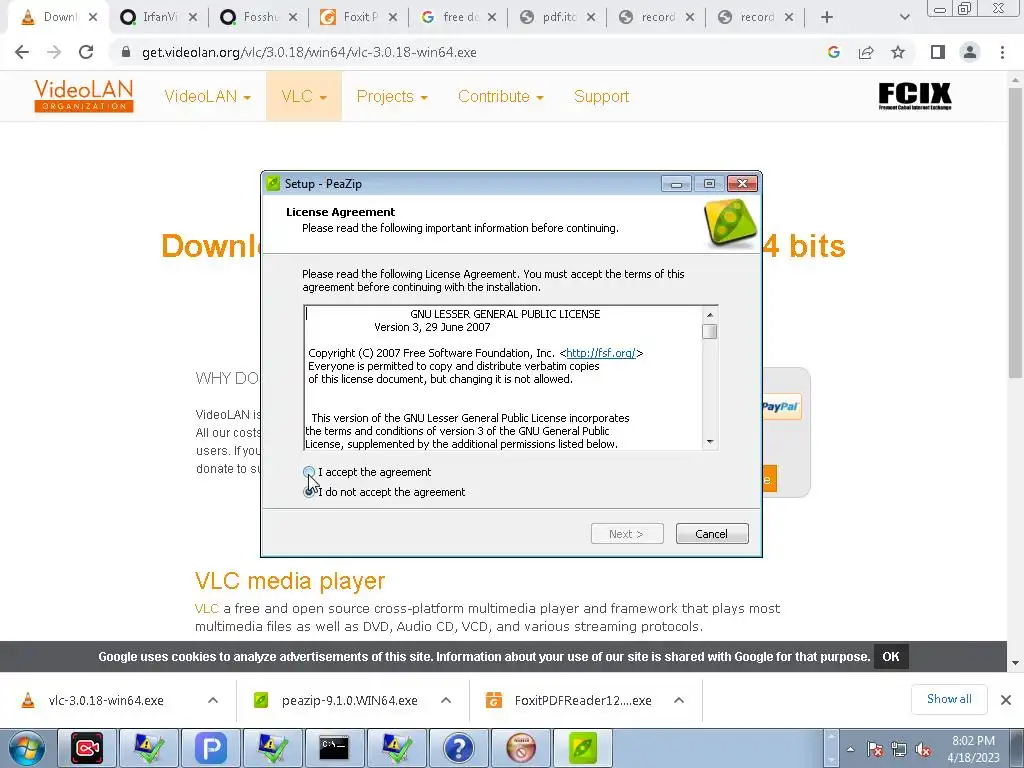Click the browser back arrow

(x=22, y=52)
